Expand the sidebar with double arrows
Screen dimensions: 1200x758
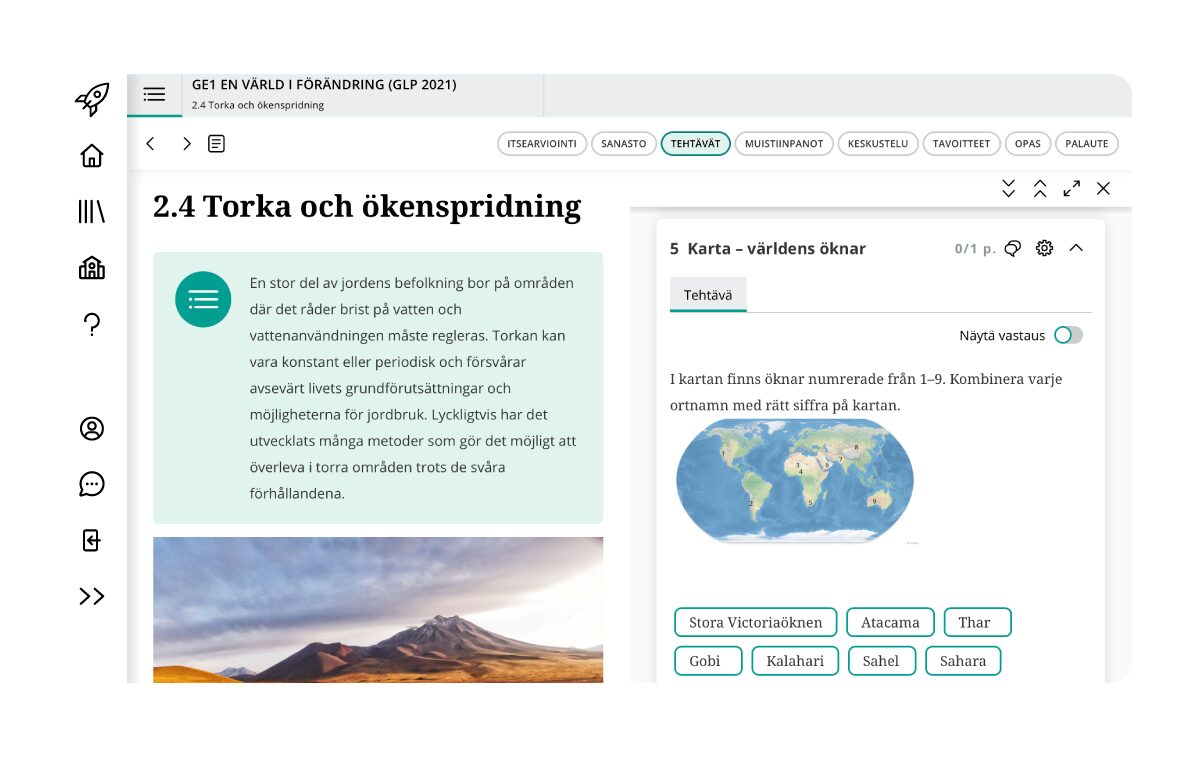click(92, 596)
